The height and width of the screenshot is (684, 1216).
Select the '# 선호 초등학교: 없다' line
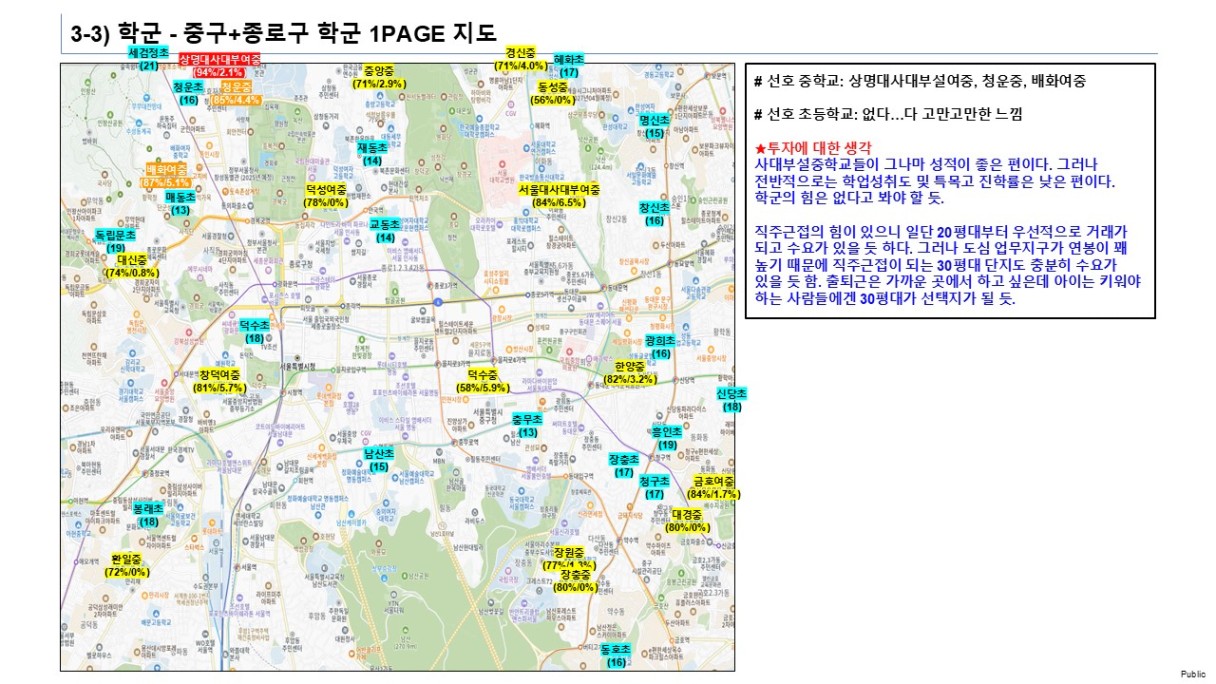[889, 114]
